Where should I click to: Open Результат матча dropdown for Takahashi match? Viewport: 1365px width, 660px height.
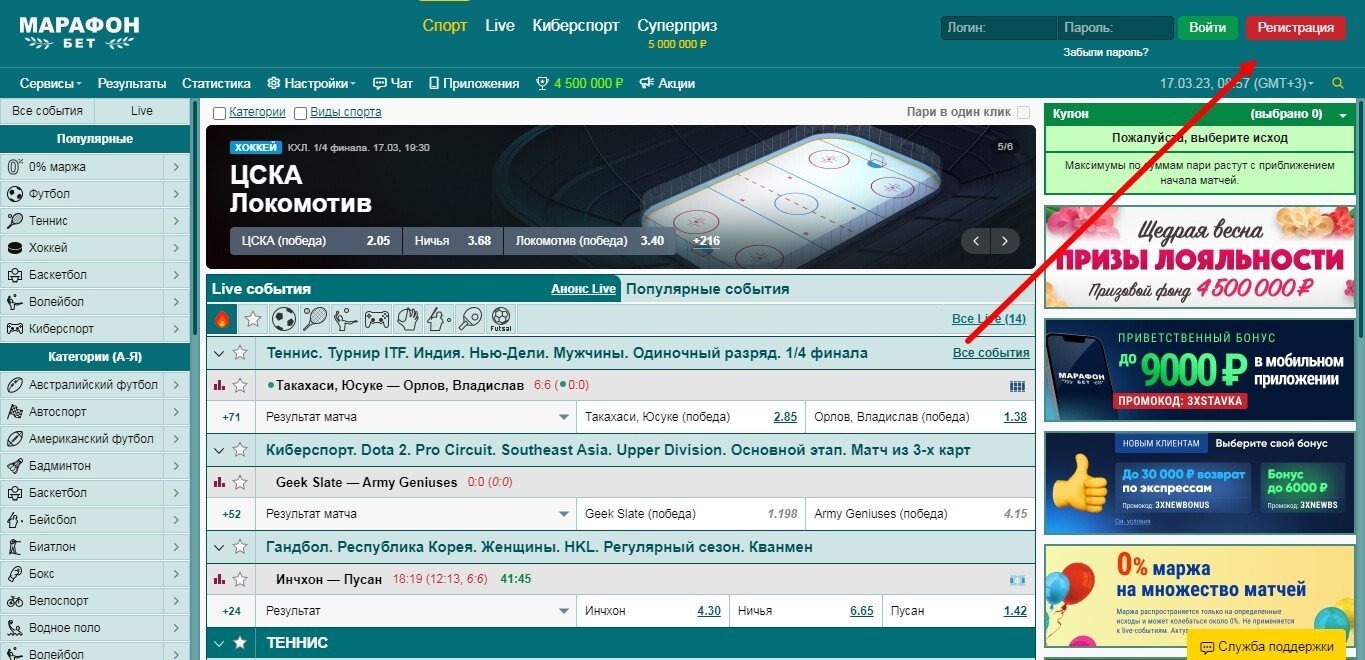click(563, 417)
